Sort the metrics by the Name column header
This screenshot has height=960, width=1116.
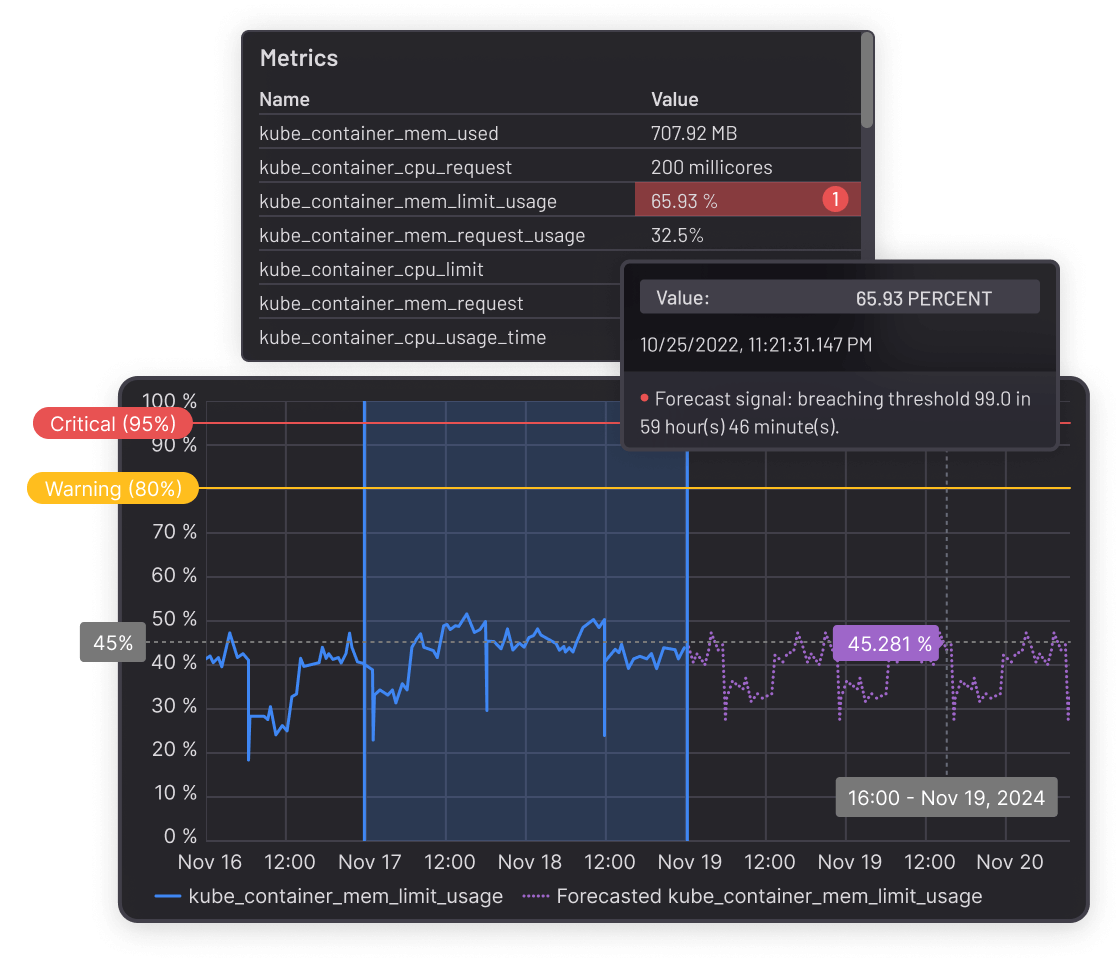click(x=284, y=99)
